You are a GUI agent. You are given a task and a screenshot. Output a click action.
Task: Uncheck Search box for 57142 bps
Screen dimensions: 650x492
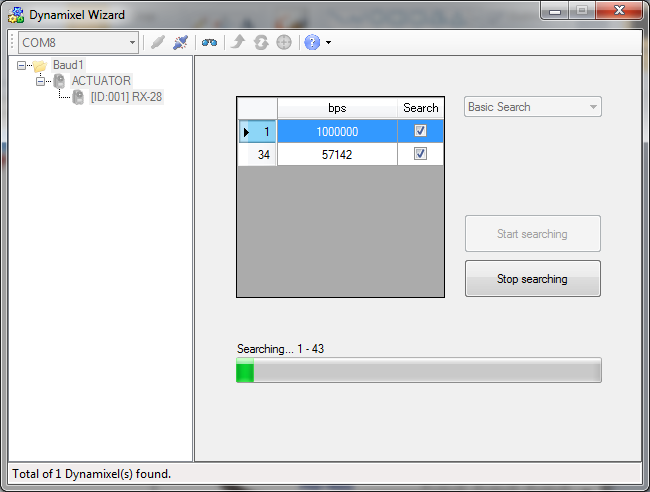(420, 154)
